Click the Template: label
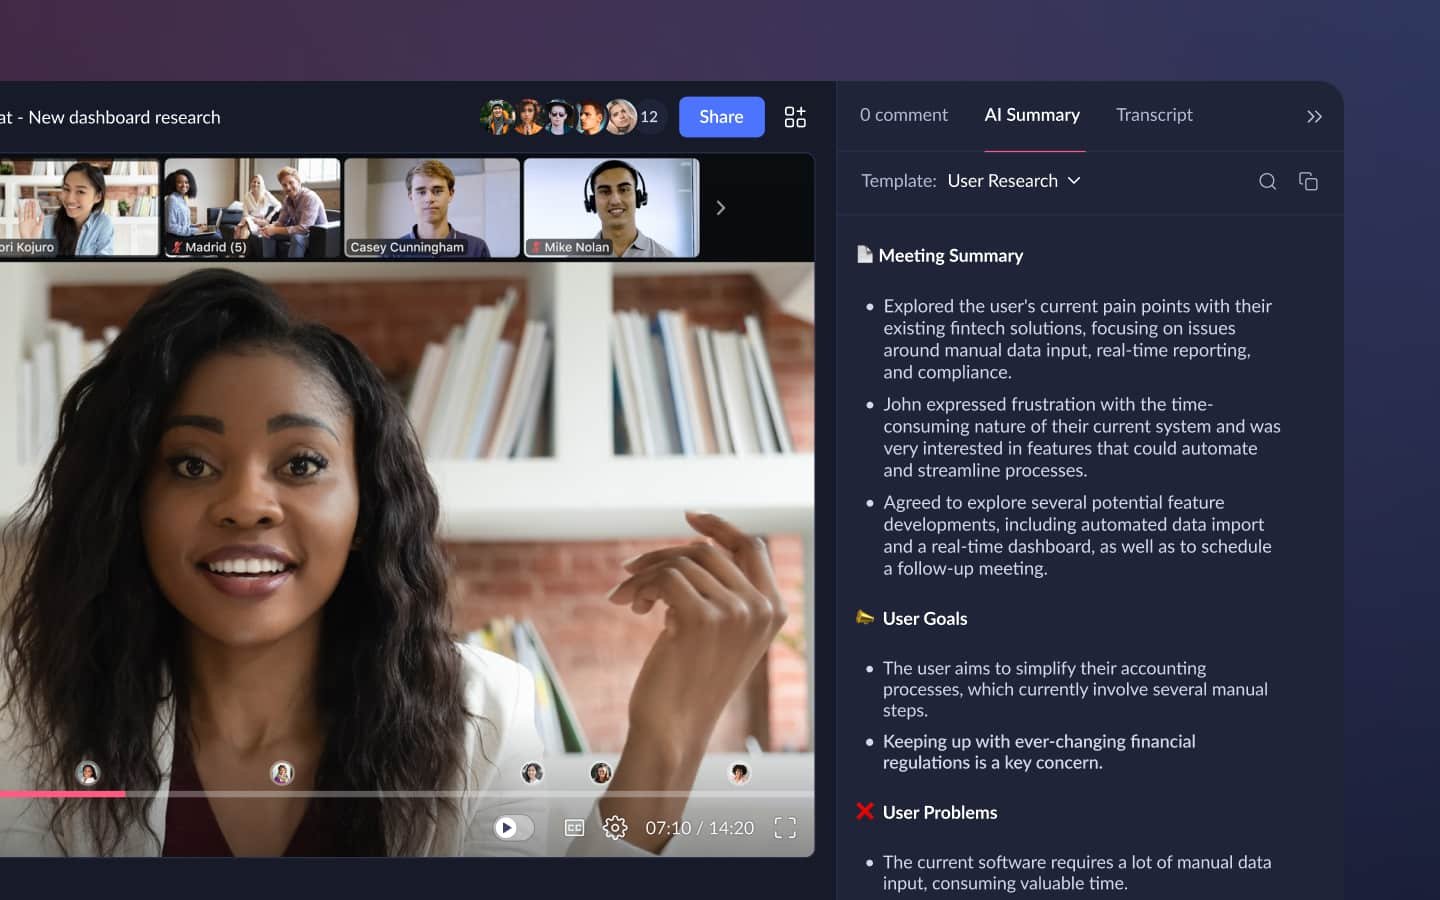The height and width of the screenshot is (900, 1440). [x=899, y=181]
